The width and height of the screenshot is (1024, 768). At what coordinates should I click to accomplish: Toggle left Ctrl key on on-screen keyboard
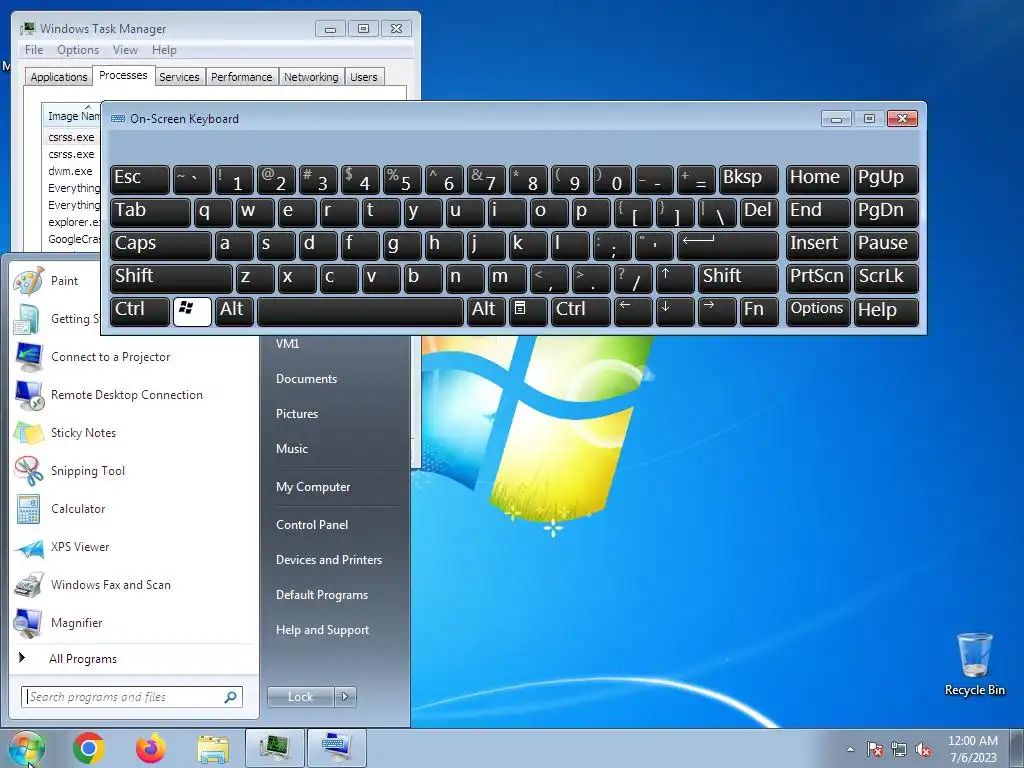(x=140, y=311)
